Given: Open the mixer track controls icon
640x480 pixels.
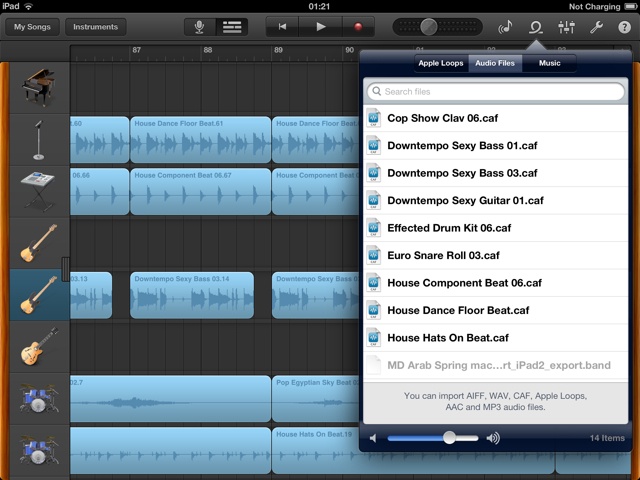Looking at the screenshot, I should (x=567, y=27).
